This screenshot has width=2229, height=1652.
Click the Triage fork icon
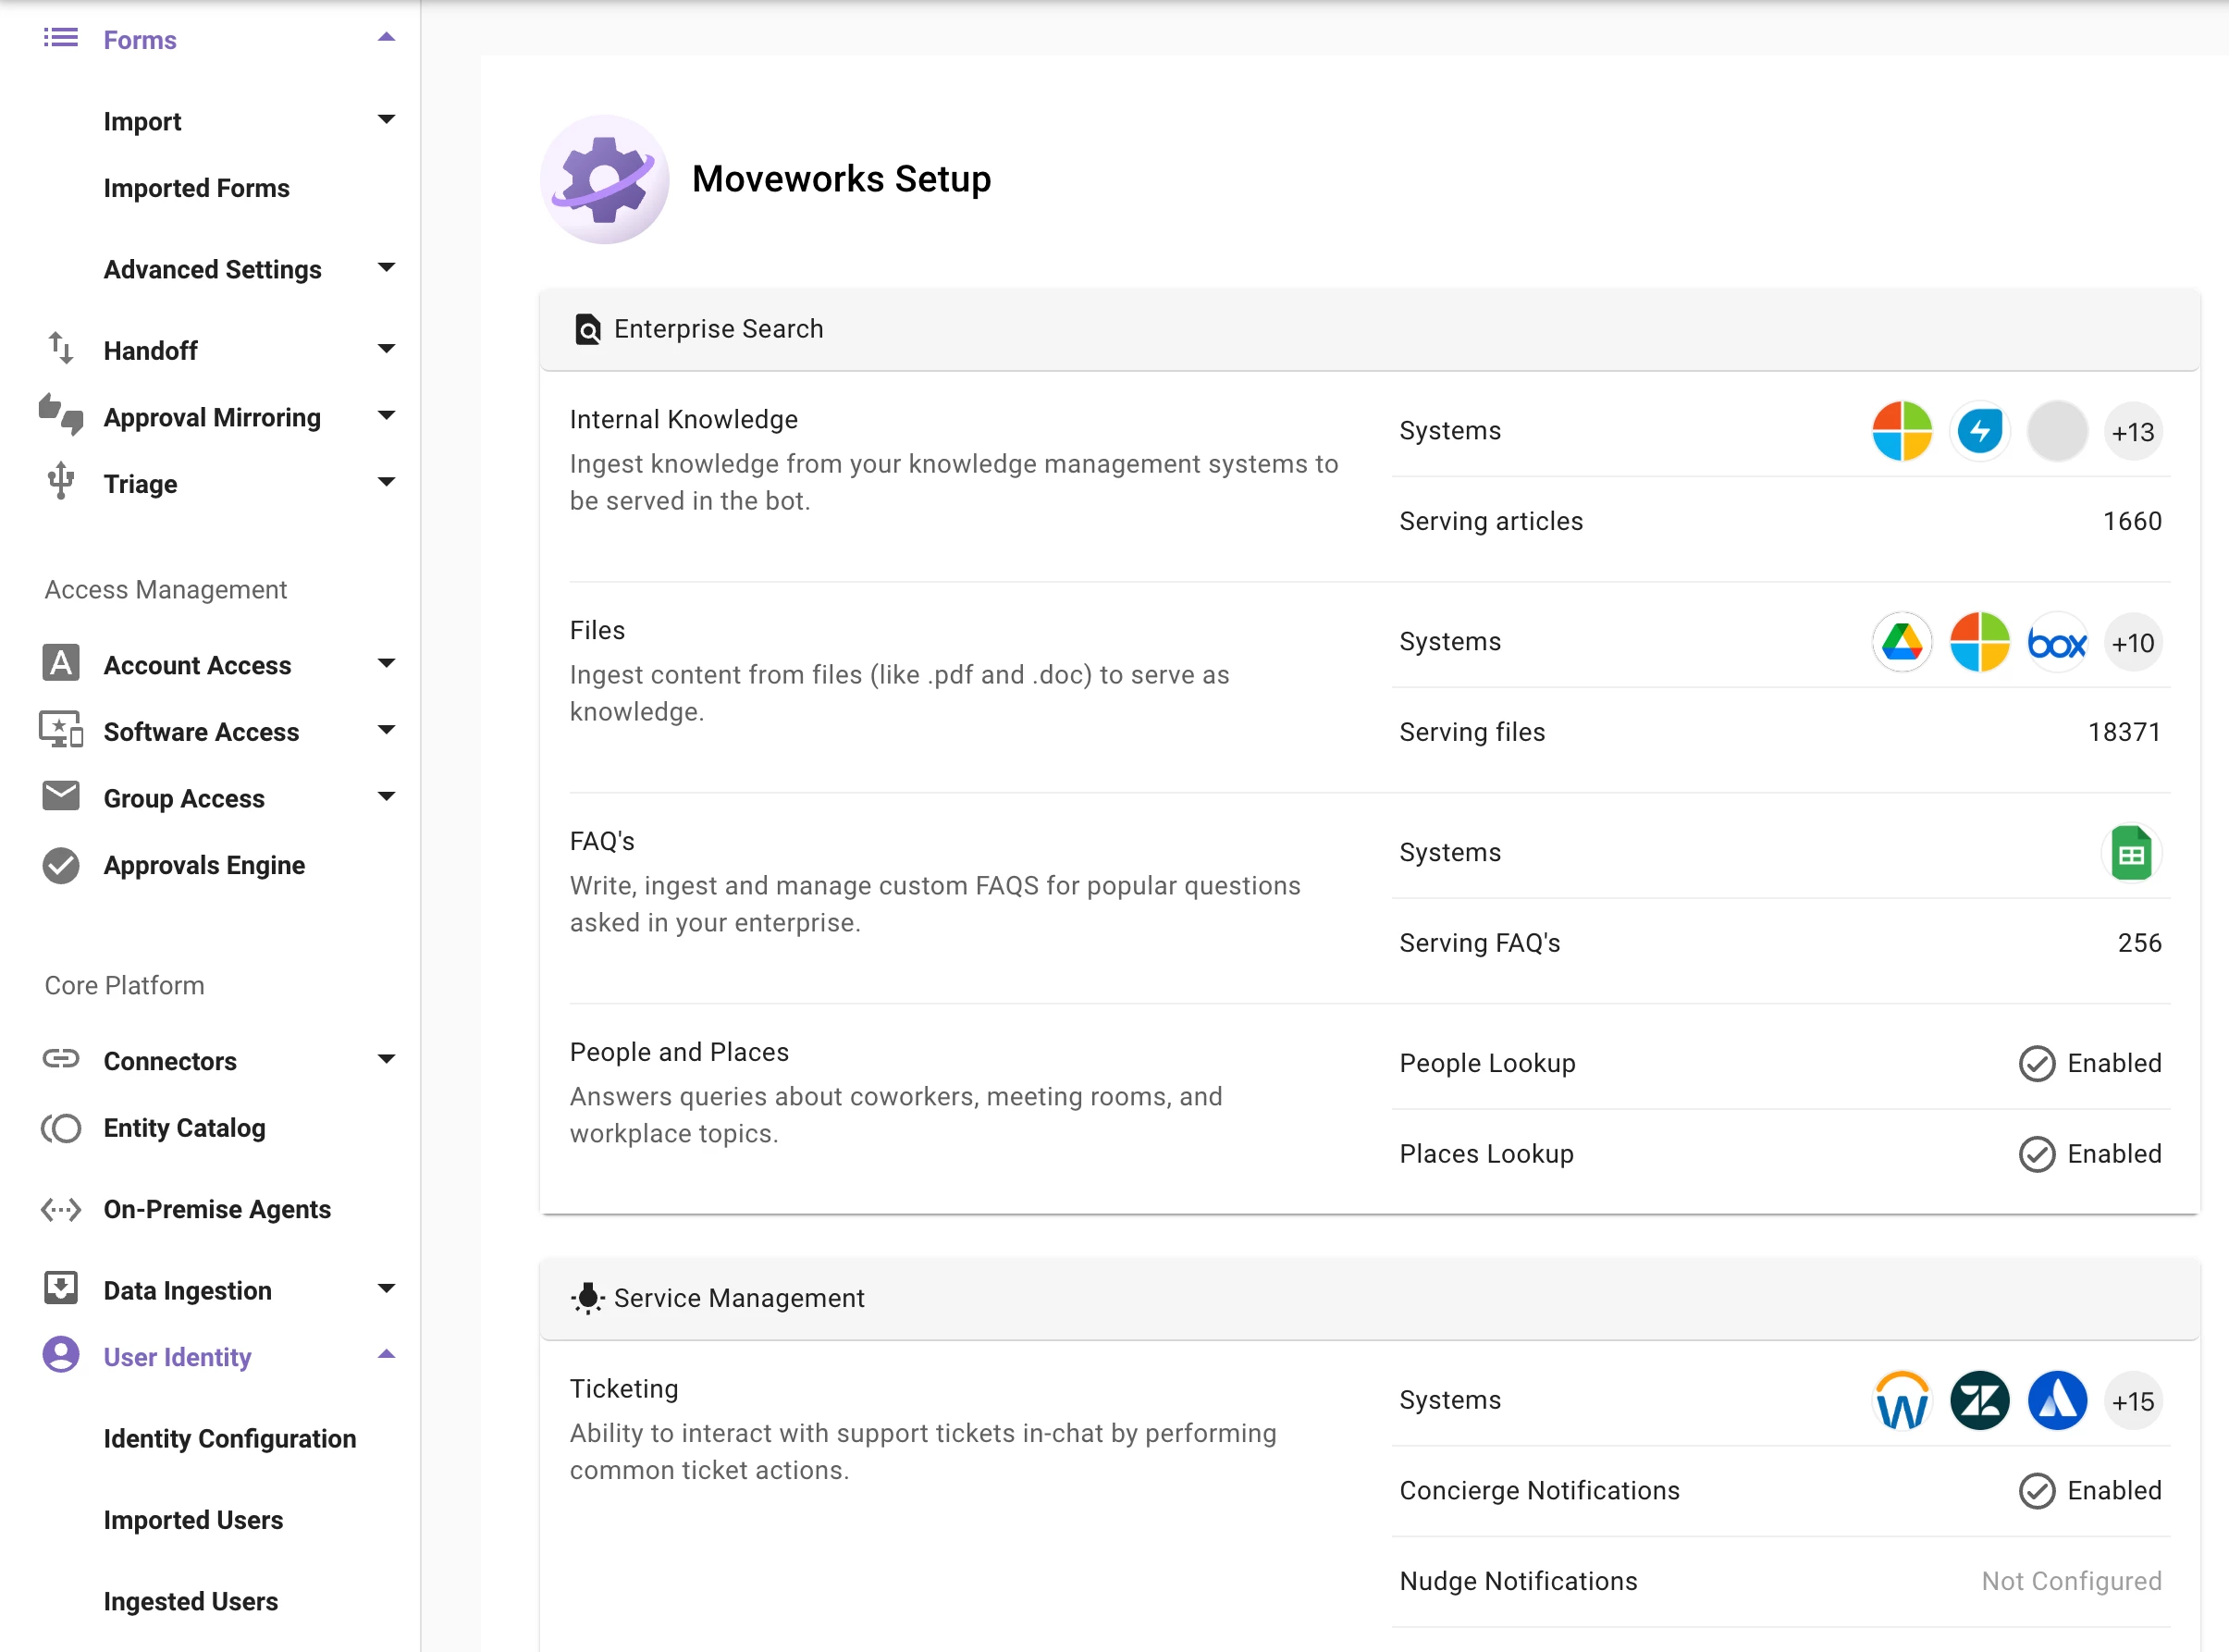click(x=61, y=482)
